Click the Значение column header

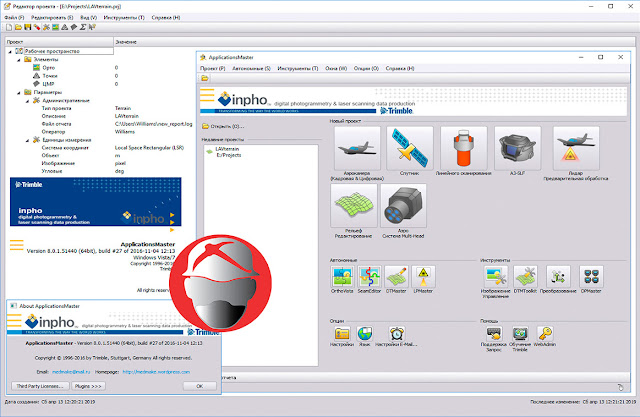pyautogui.click(x=373, y=42)
